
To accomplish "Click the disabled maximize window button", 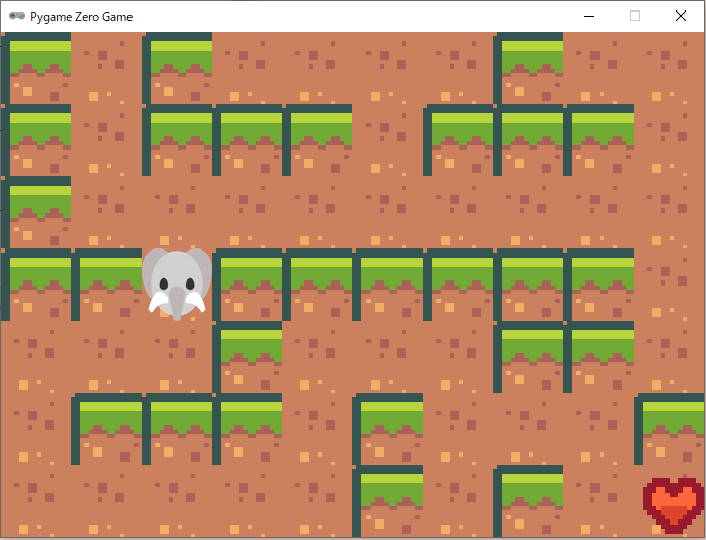I will (635, 16).
